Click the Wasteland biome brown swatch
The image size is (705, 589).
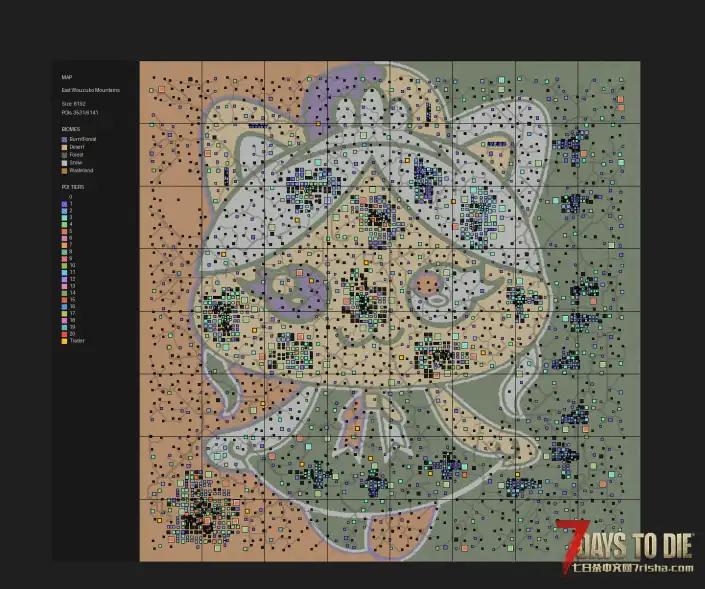[x=64, y=170]
